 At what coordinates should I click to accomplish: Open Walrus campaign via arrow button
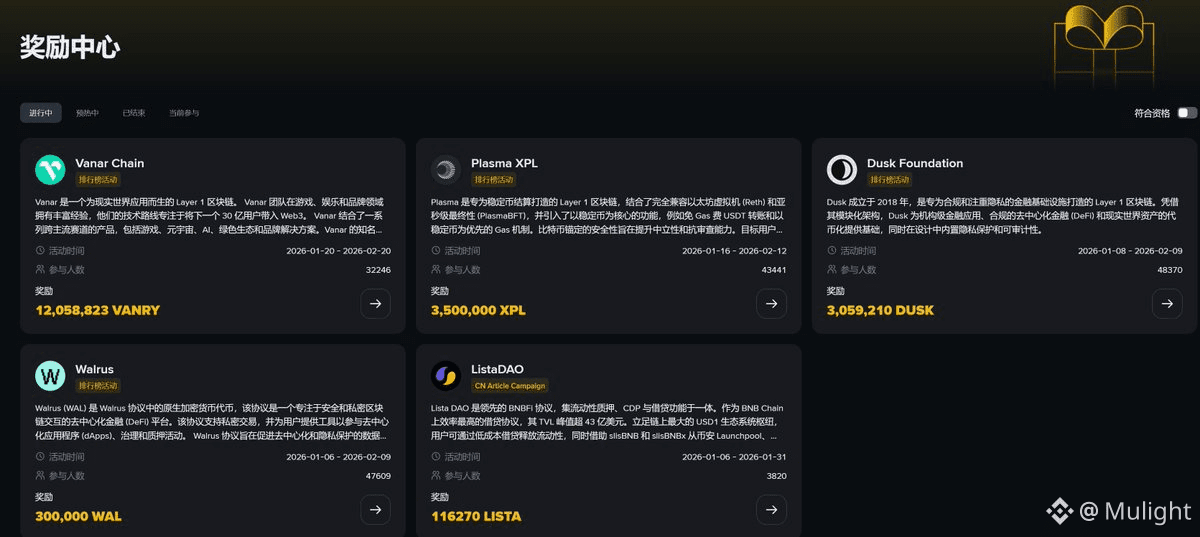coord(375,510)
